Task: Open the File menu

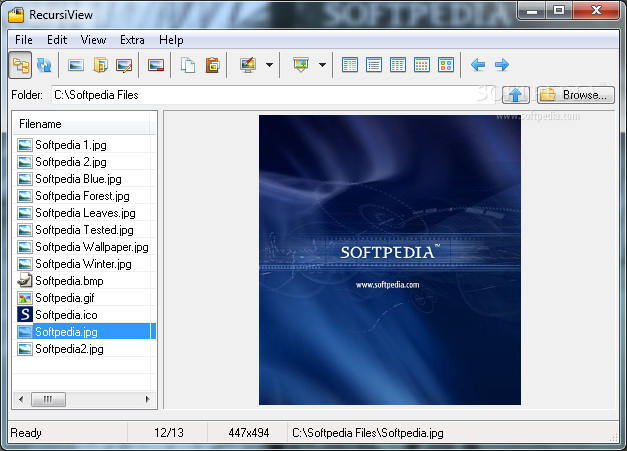Action: tap(24, 40)
